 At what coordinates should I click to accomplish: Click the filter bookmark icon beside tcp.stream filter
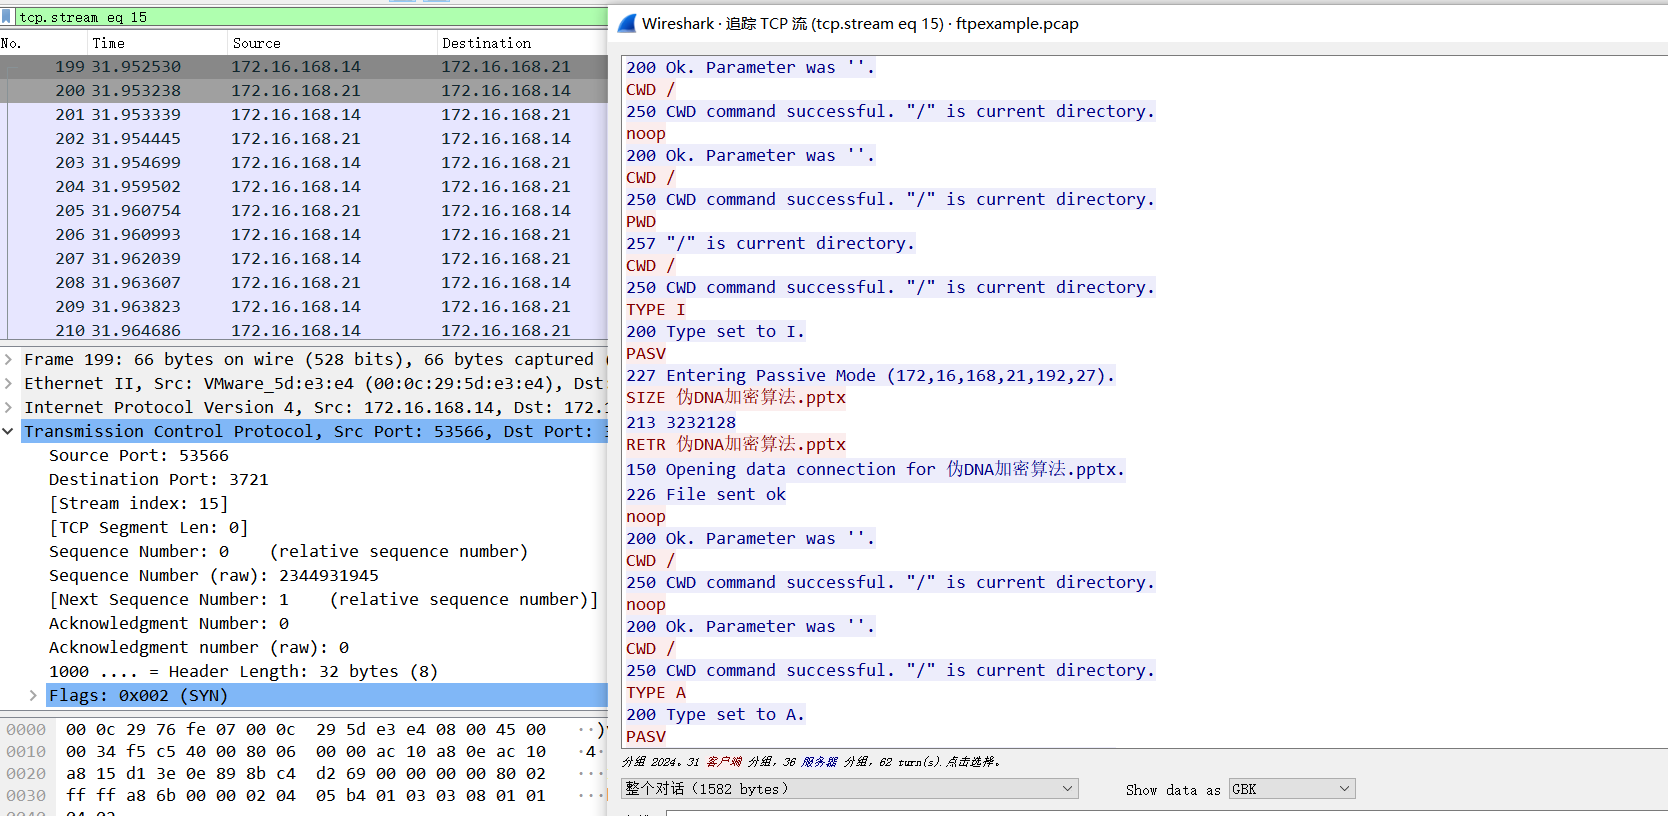(7, 17)
